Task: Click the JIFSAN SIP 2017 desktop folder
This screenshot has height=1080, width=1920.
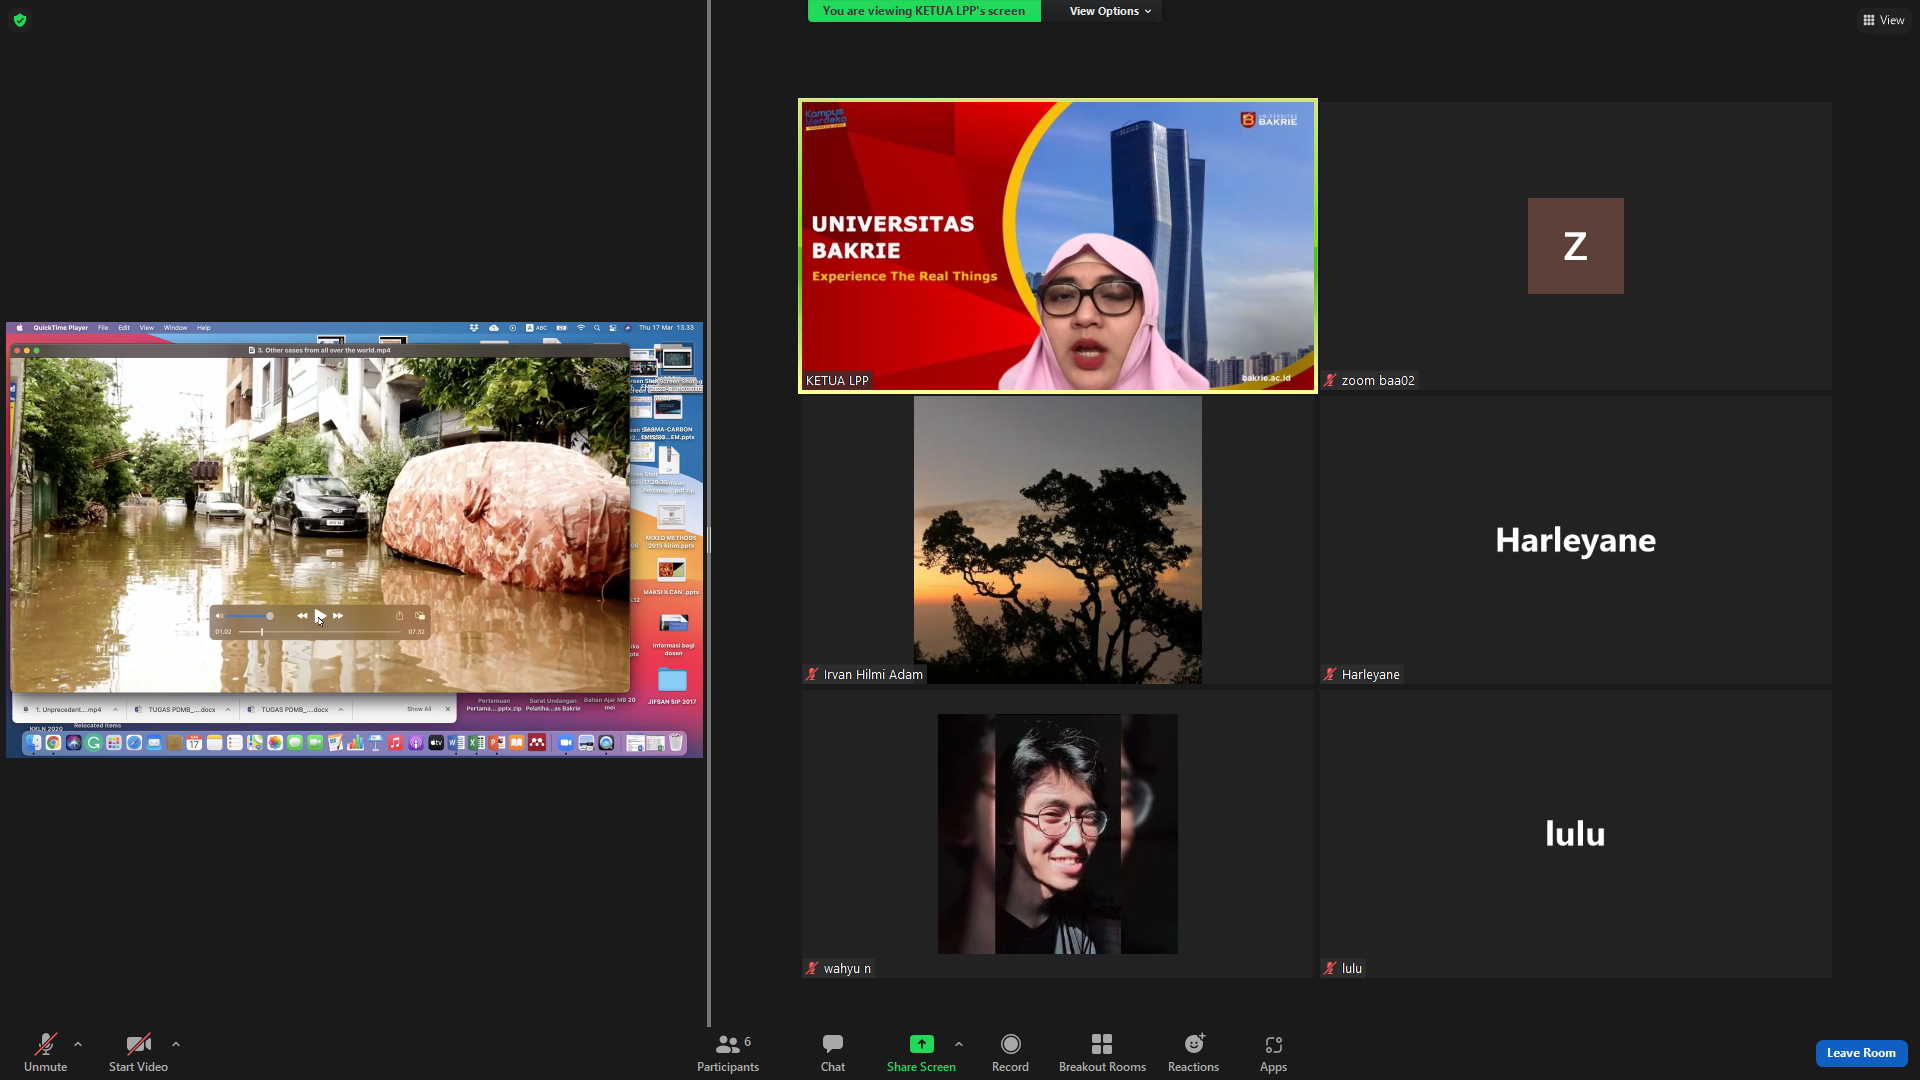Action: pyautogui.click(x=672, y=686)
